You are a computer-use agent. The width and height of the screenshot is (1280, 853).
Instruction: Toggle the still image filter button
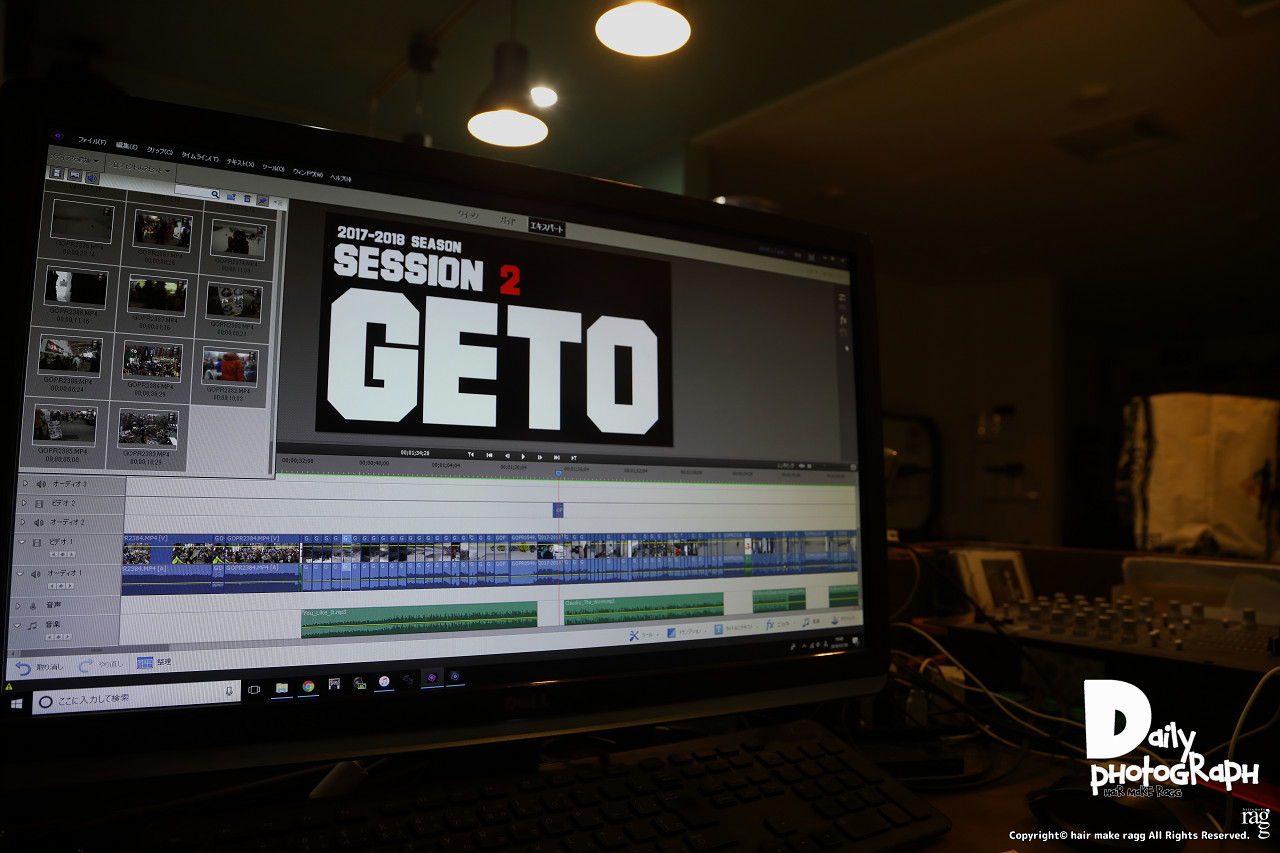(74, 176)
